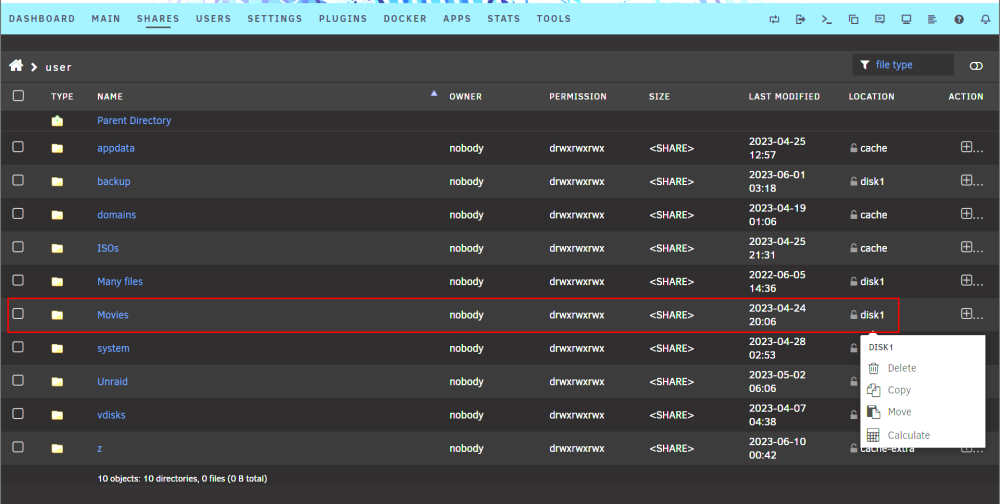Click the folder icon of the appdata row
Viewport: 1000px width, 504px height.
[x=57, y=148]
